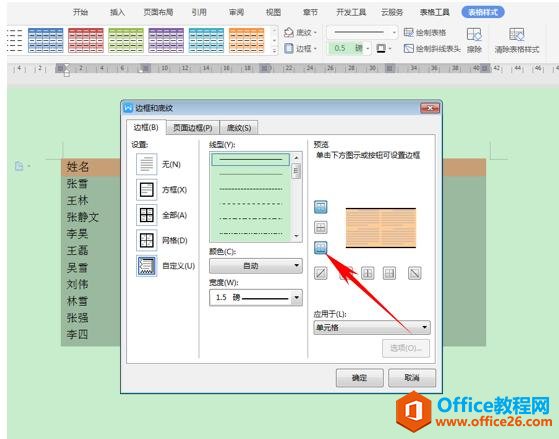The height and width of the screenshot is (439, 559).
Task: Toggle the inside horizontal border button
Action: pyautogui.click(x=321, y=227)
